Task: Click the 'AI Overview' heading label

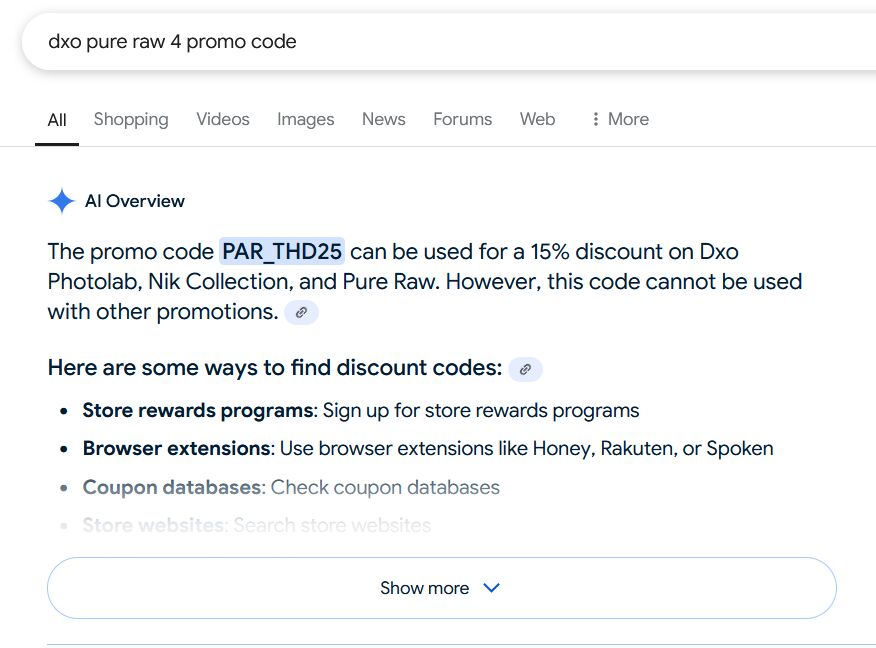Action: (x=135, y=201)
